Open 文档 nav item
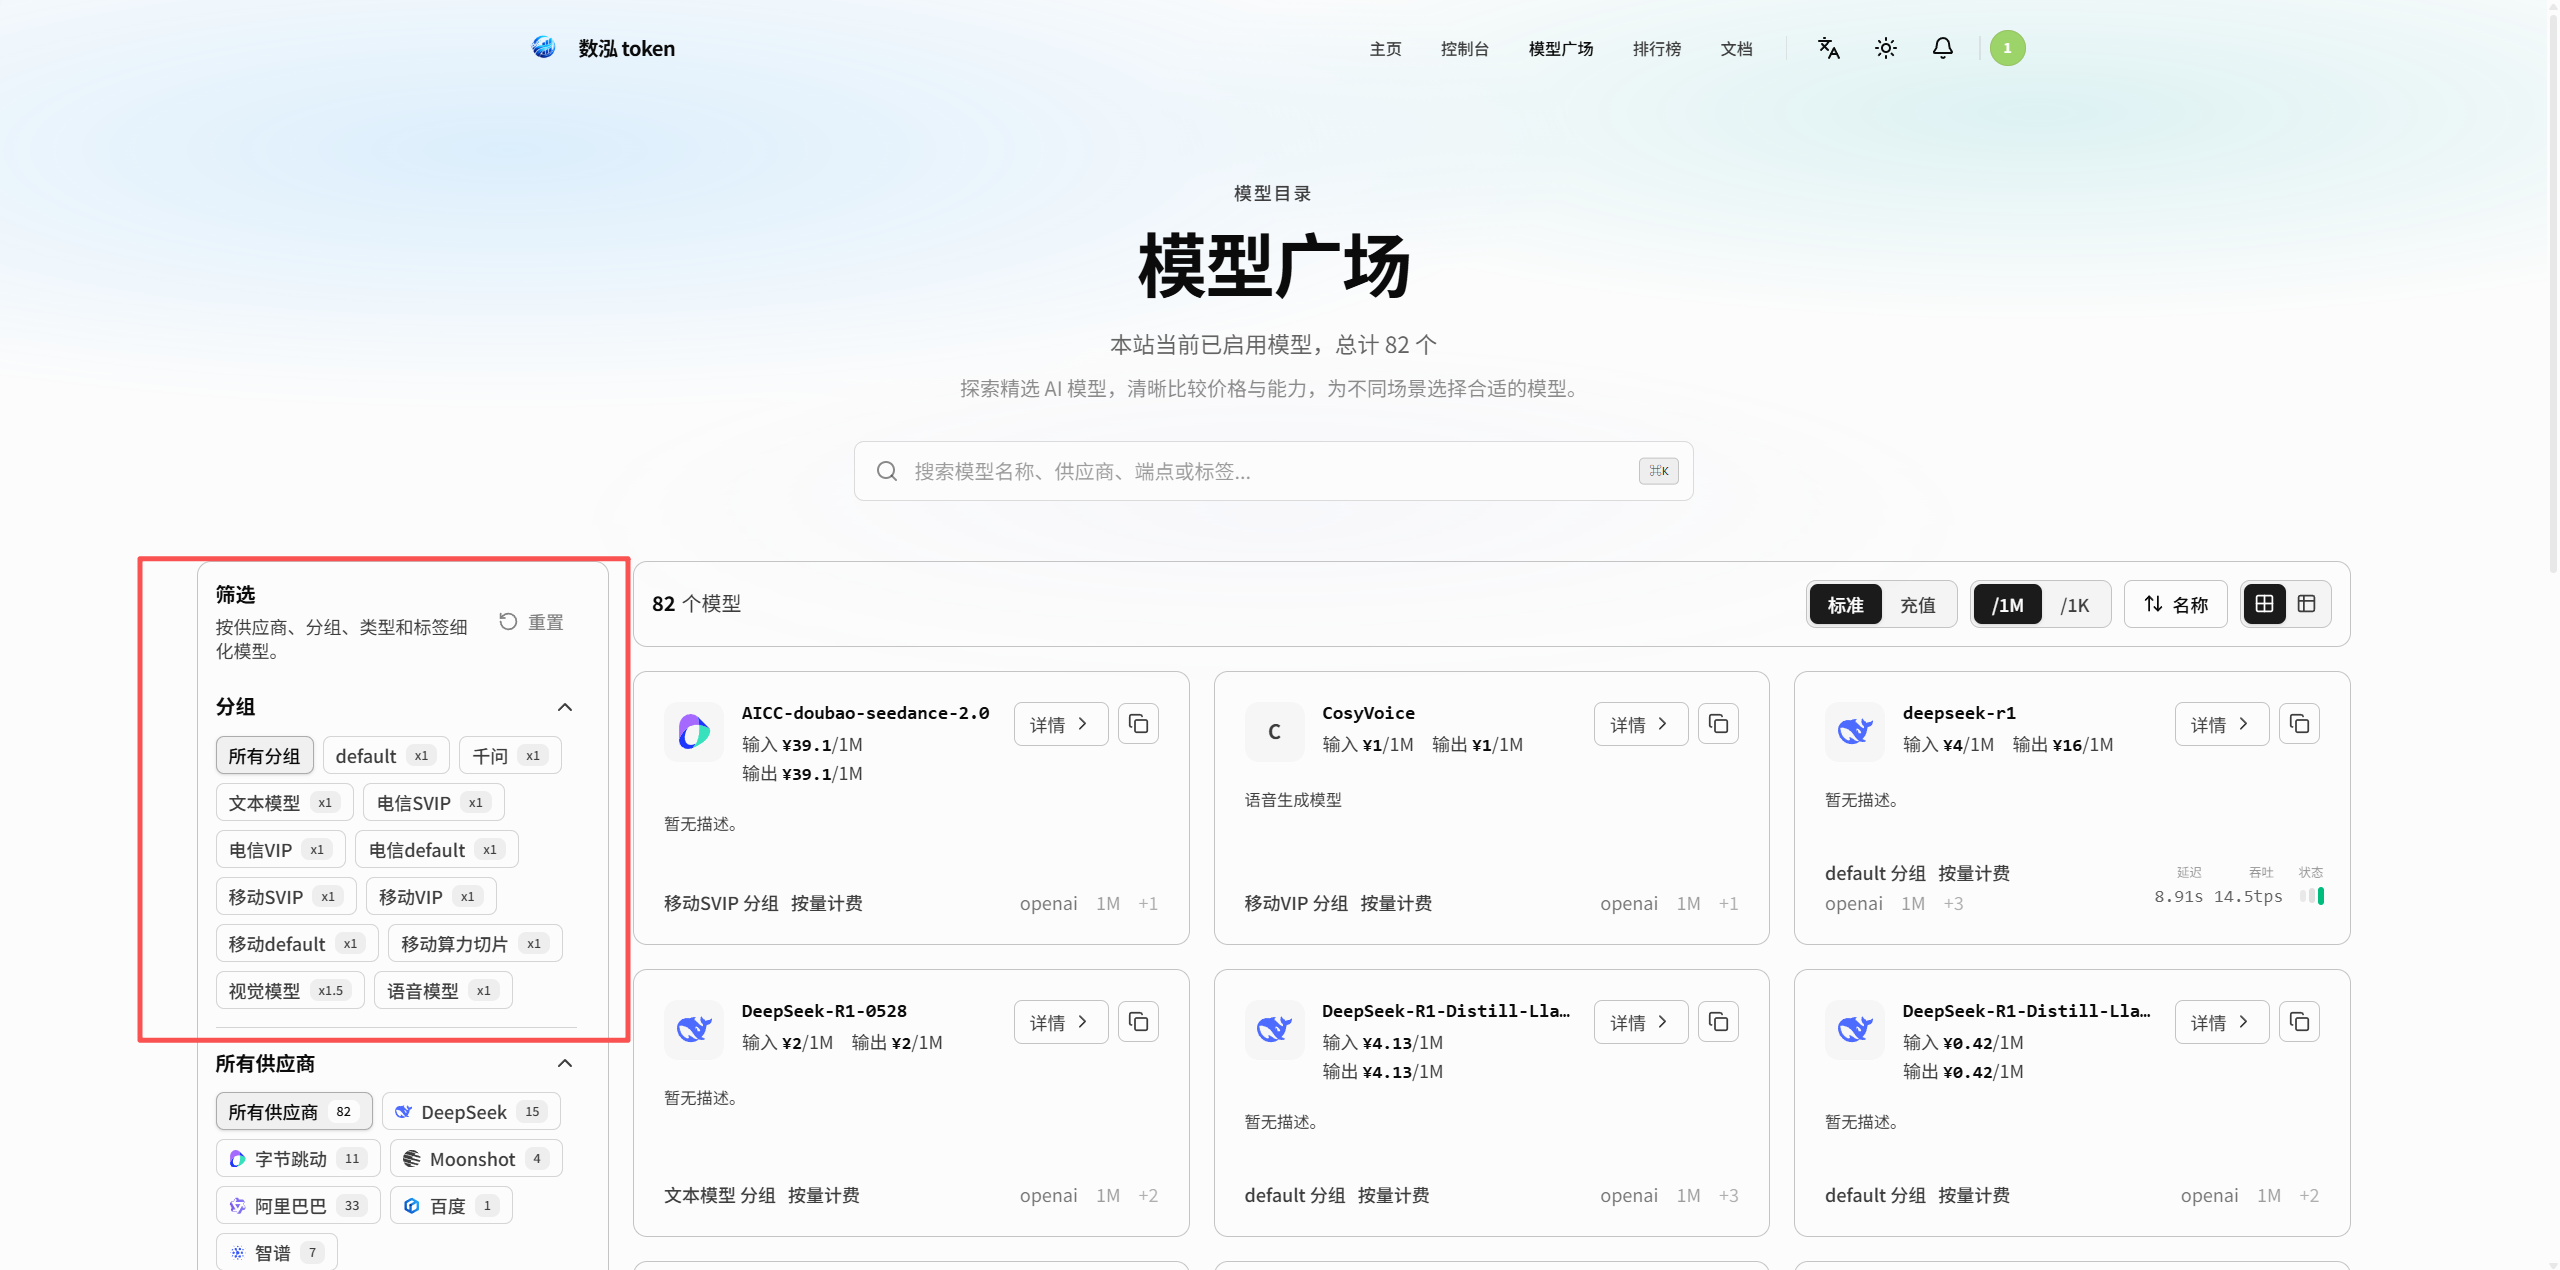 (x=1736, y=49)
